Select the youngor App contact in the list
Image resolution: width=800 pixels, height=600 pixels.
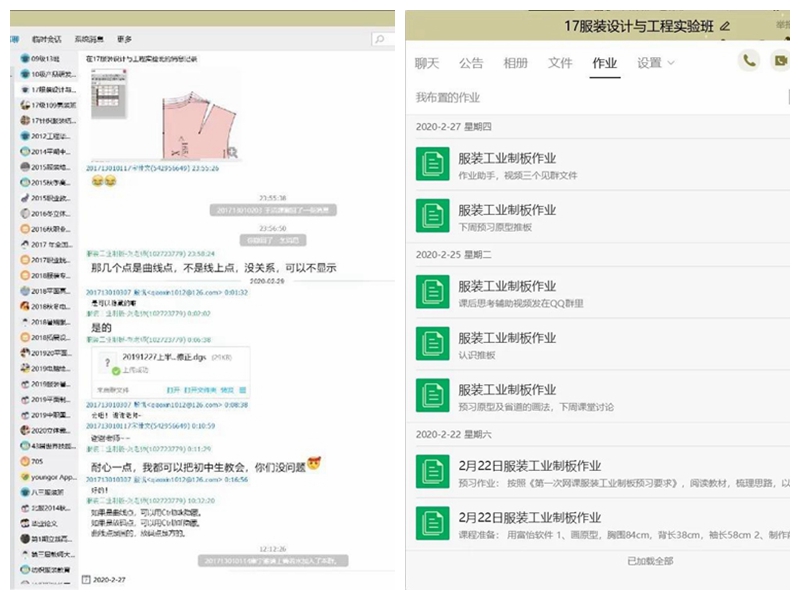[47, 477]
